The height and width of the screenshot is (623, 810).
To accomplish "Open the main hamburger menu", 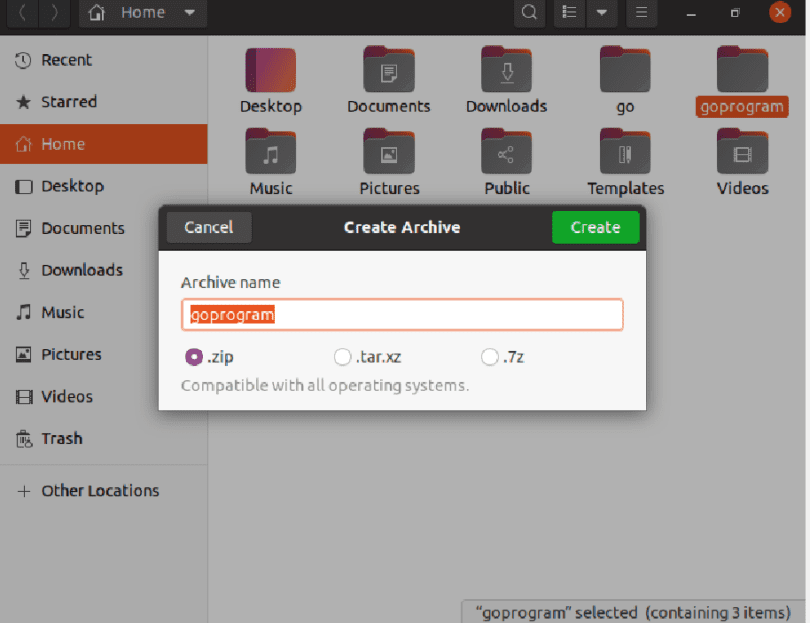I will point(641,13).
